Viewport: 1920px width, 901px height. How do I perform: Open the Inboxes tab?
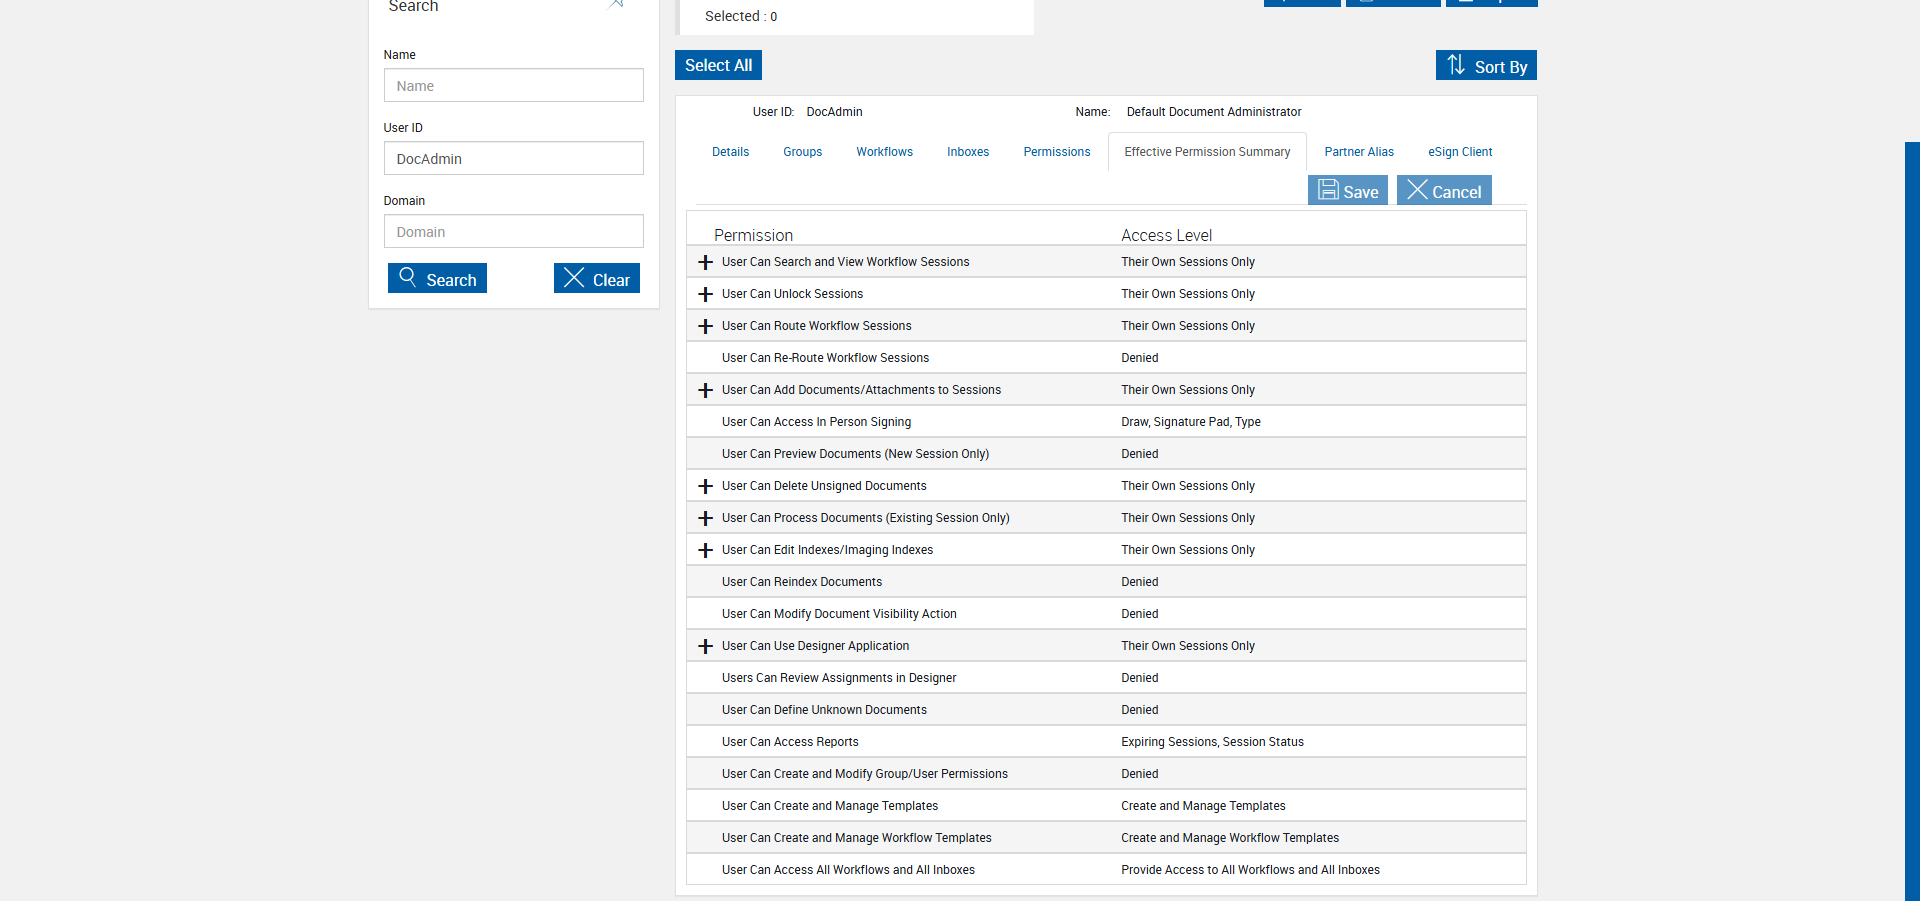coord(968,152)
